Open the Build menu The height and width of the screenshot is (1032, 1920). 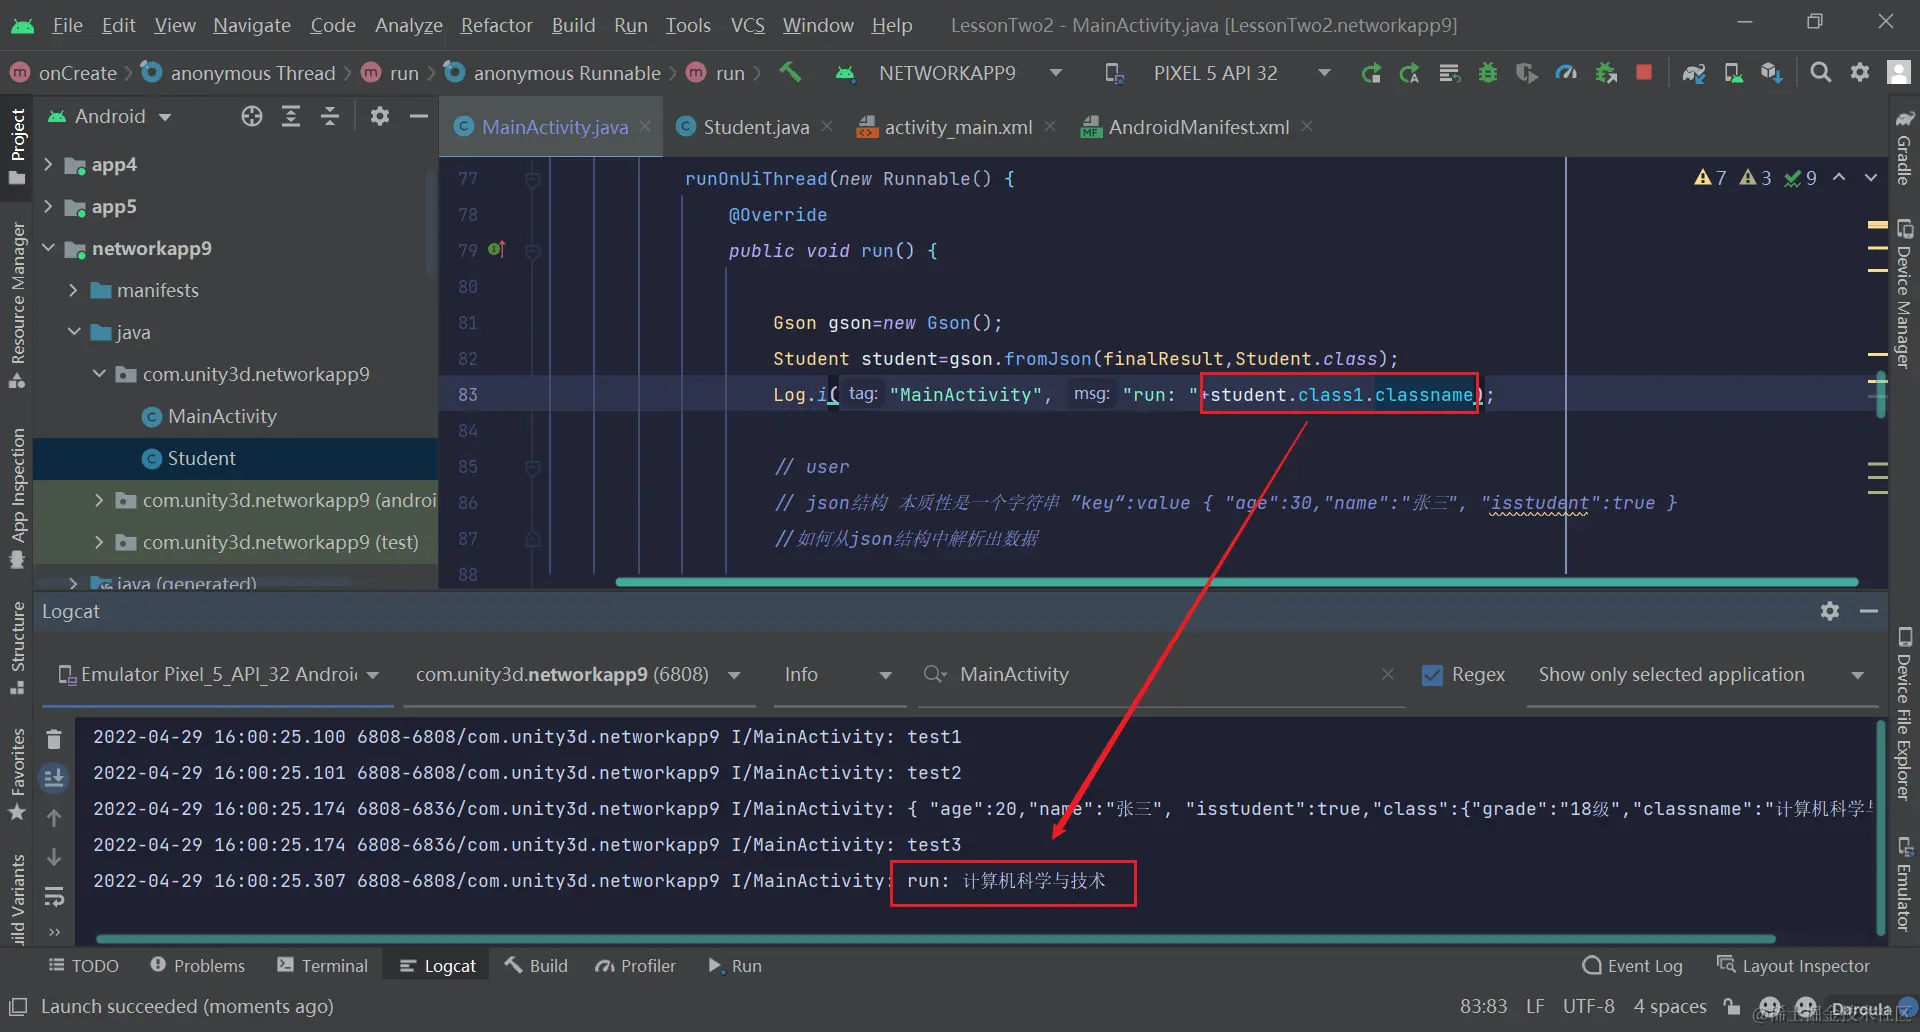click(x=573, y=25)
